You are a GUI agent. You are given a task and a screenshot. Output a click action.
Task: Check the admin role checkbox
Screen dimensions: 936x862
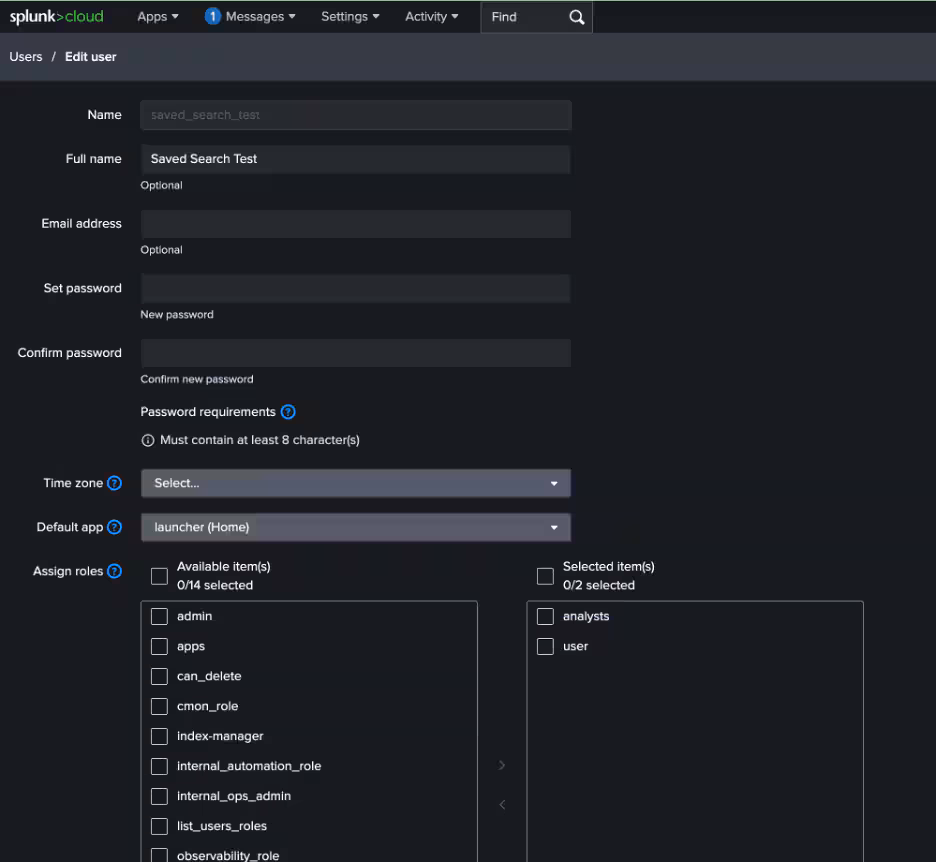159,616
